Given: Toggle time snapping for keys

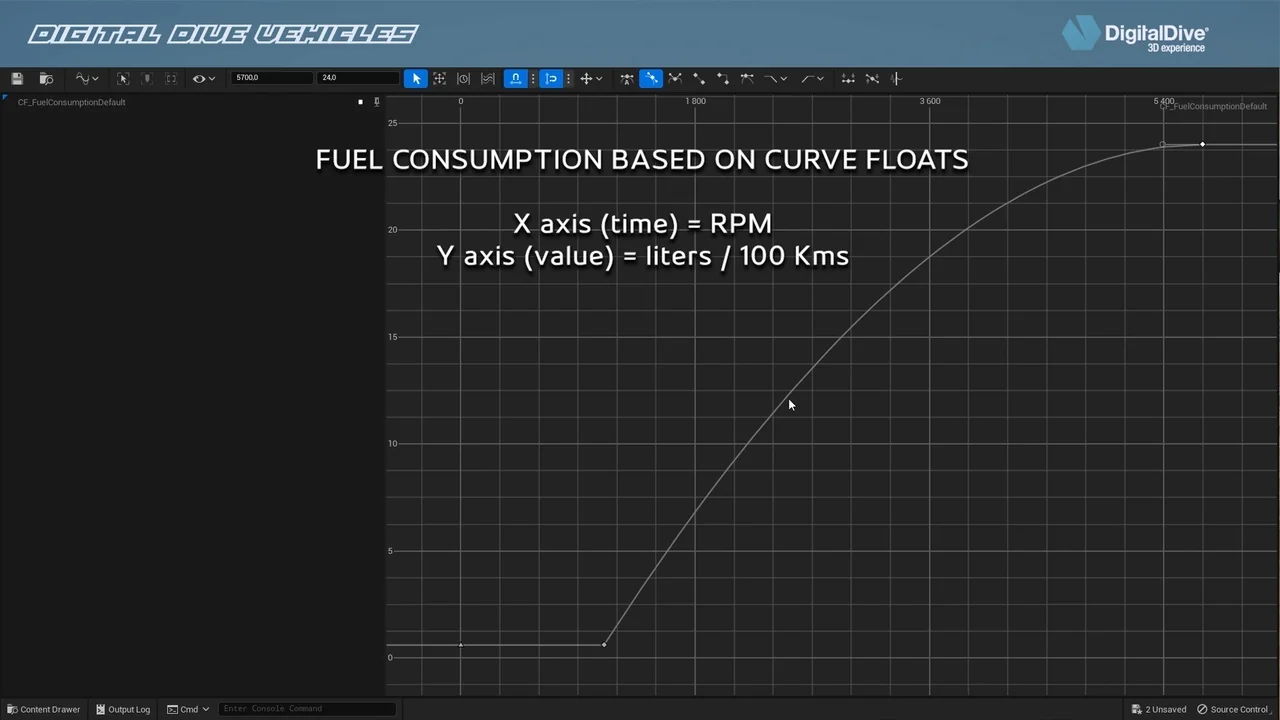Looking at the screenshot, I should pos(515,78).
